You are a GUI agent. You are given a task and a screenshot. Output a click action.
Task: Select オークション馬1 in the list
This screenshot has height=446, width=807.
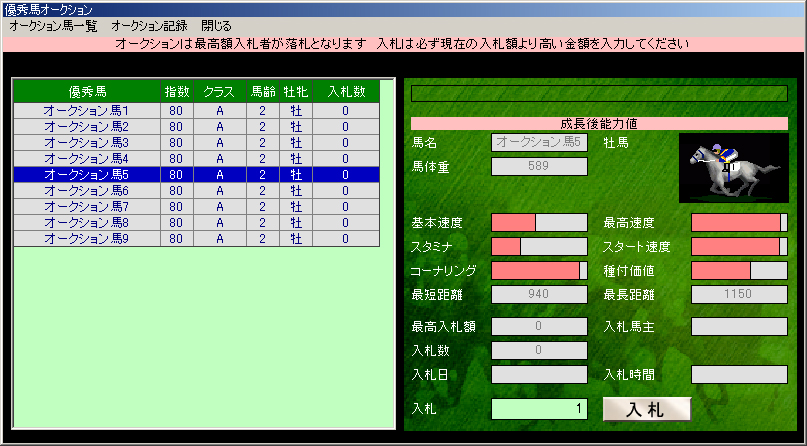[86, 111]
